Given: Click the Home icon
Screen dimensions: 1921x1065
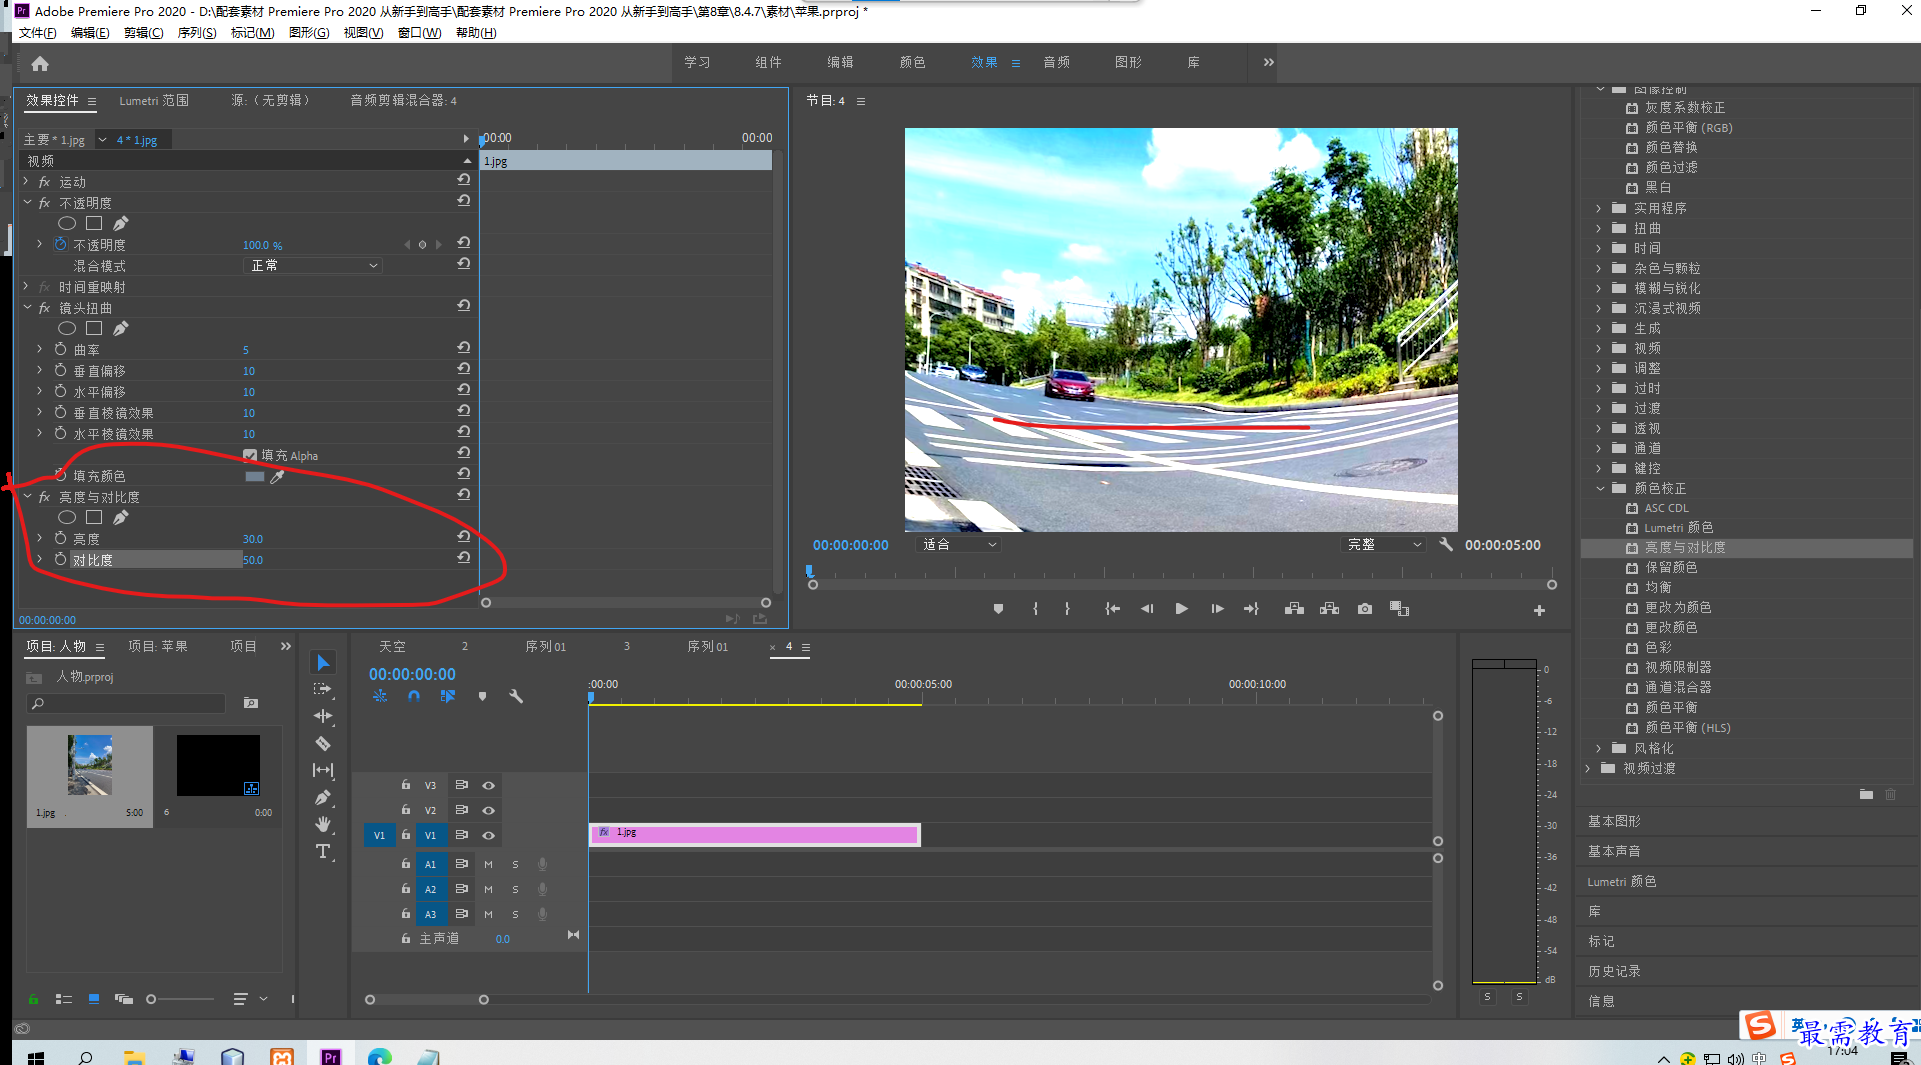Looking at the screenshot, I should click(x=40, y=64).
